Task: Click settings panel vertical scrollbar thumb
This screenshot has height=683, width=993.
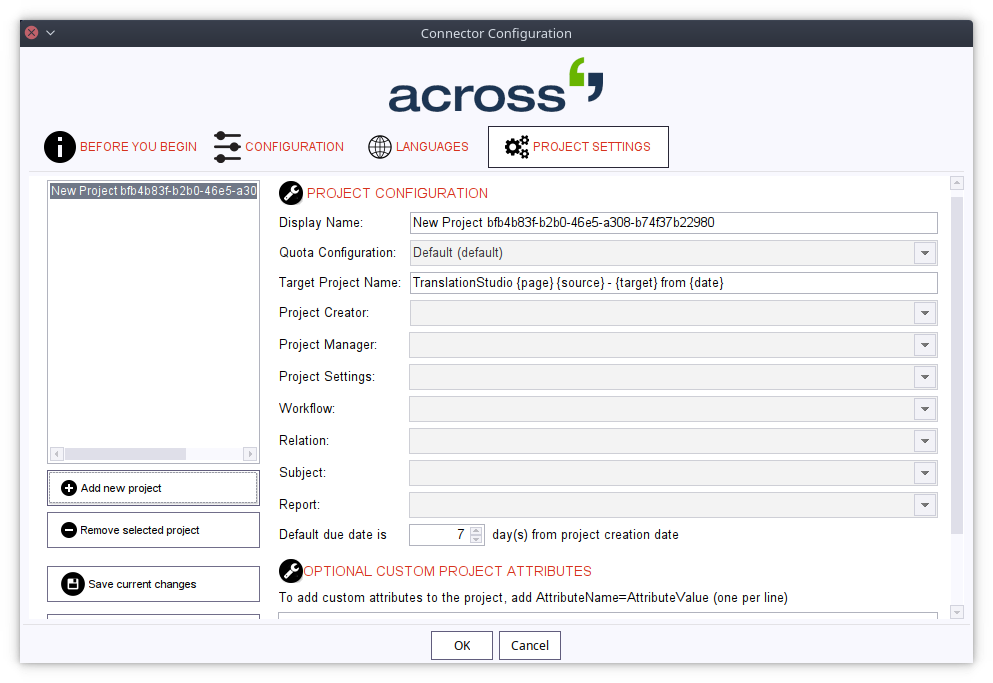Action: click(957, 365)
